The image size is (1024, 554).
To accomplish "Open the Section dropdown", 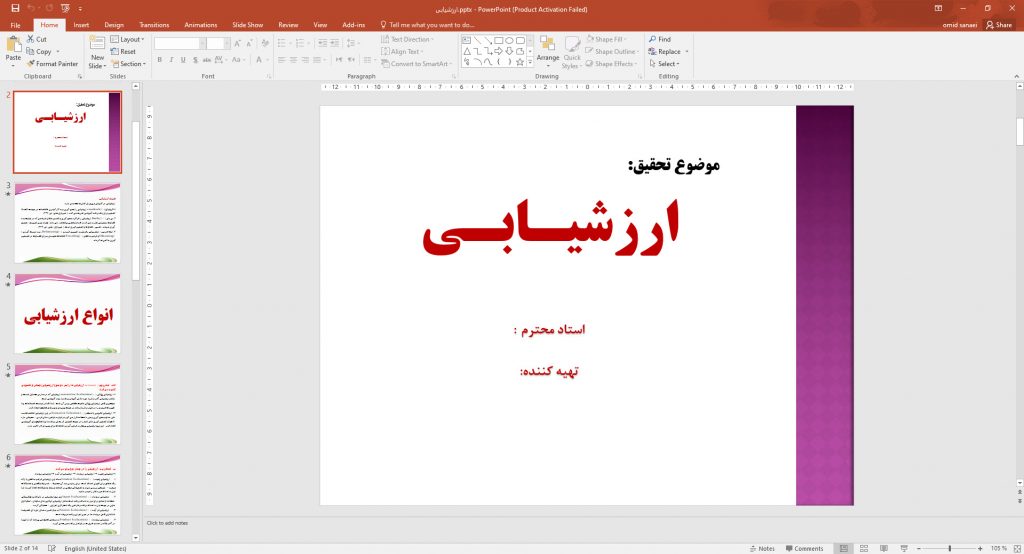I will [x=128, y=64].
